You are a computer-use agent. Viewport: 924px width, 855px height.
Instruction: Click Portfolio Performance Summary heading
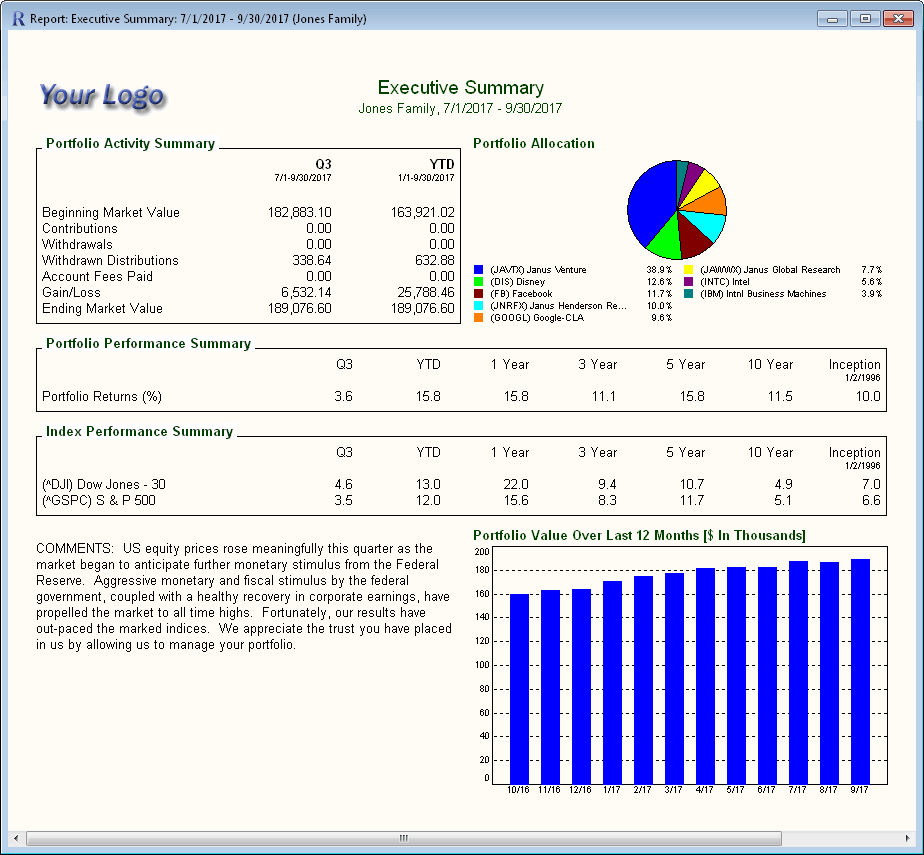click(x=148, y=344)
